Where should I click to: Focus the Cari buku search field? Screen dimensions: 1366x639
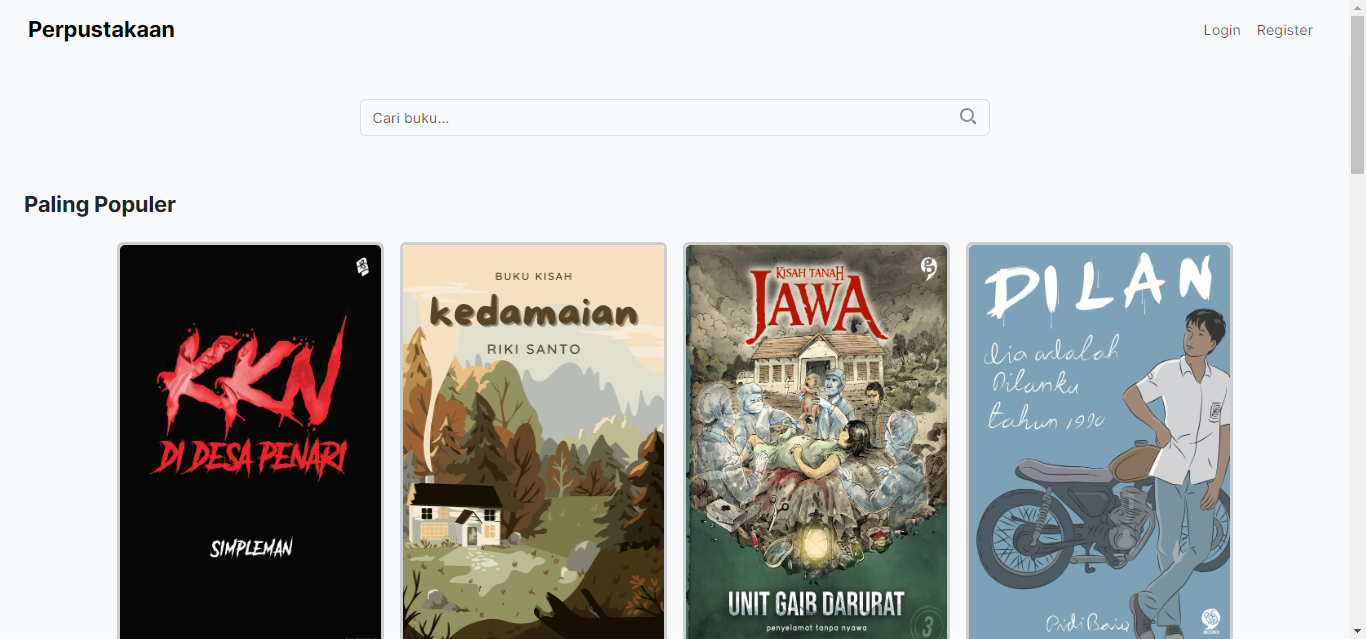point(675,117)
